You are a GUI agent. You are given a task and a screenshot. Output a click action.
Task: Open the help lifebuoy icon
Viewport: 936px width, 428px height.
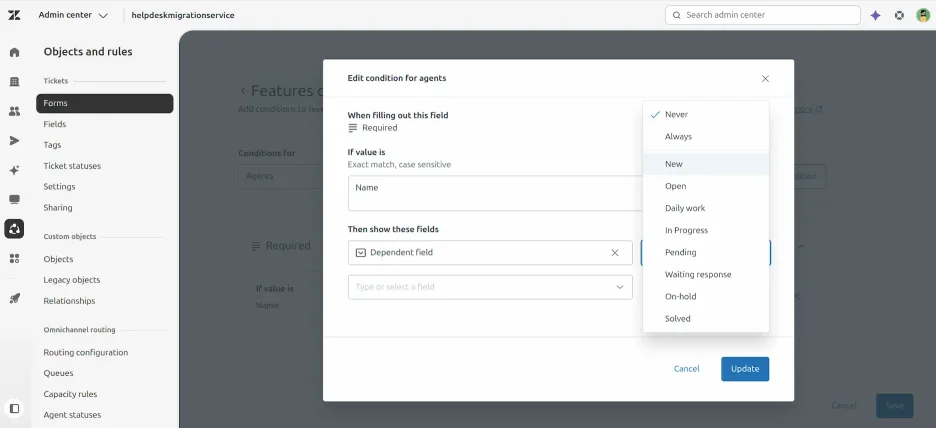coord(899,16)
